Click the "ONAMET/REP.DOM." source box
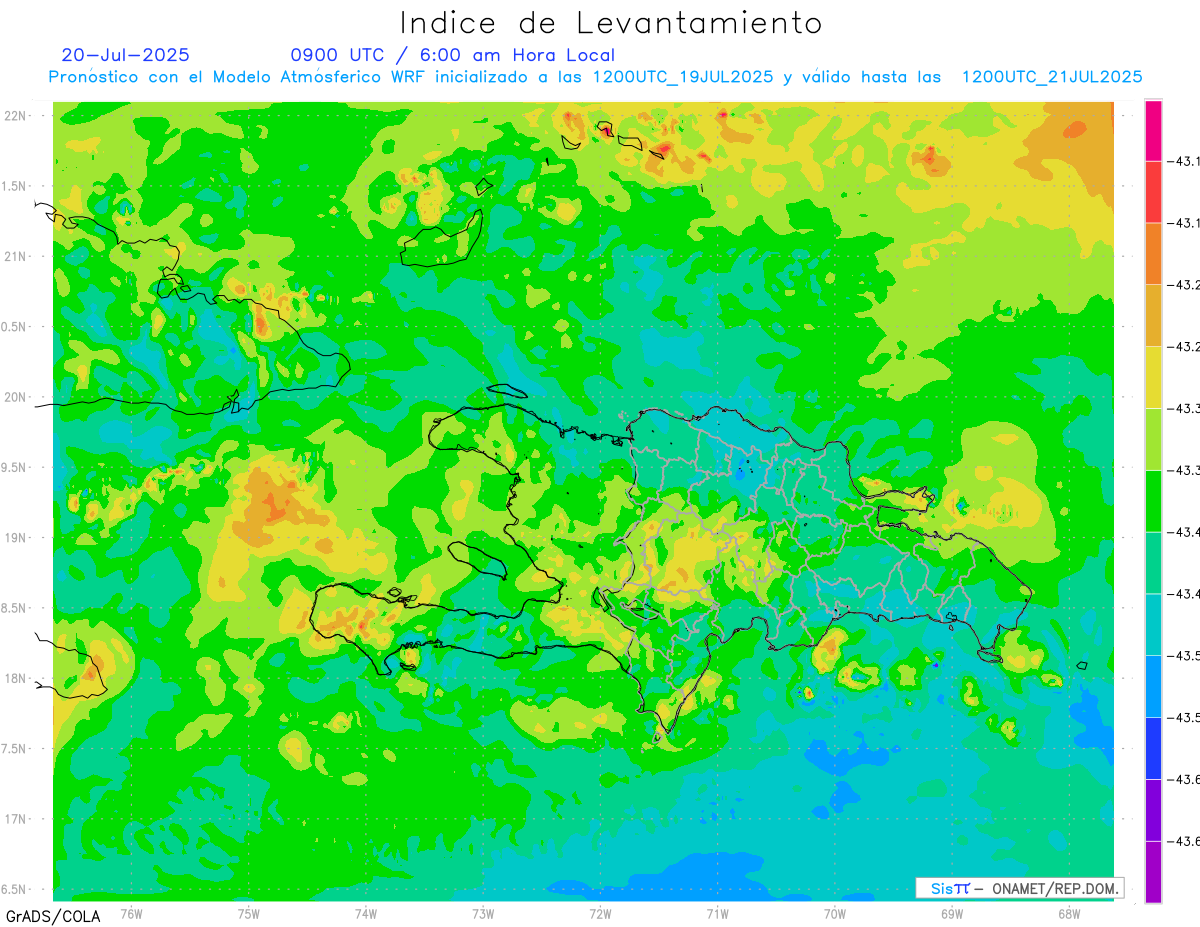This screenshot has width=1200, height=927. [1019, 888]
